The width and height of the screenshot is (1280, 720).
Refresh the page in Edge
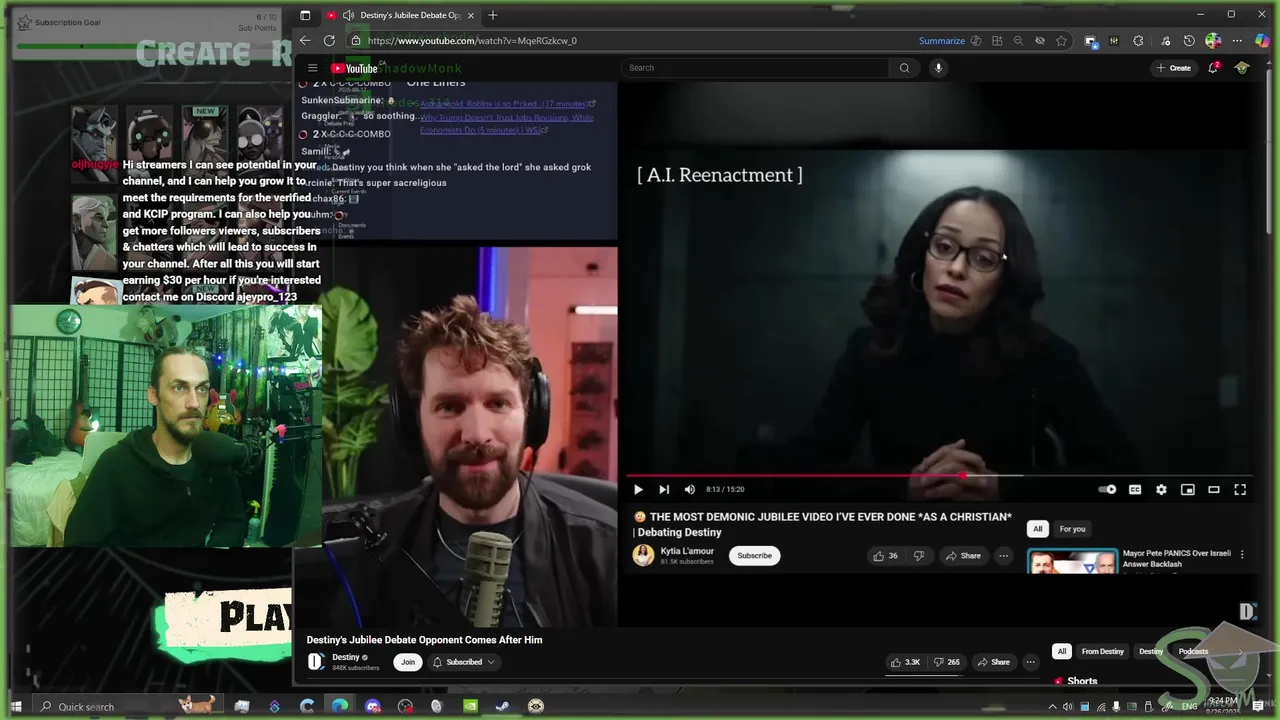tap(329, 41)
